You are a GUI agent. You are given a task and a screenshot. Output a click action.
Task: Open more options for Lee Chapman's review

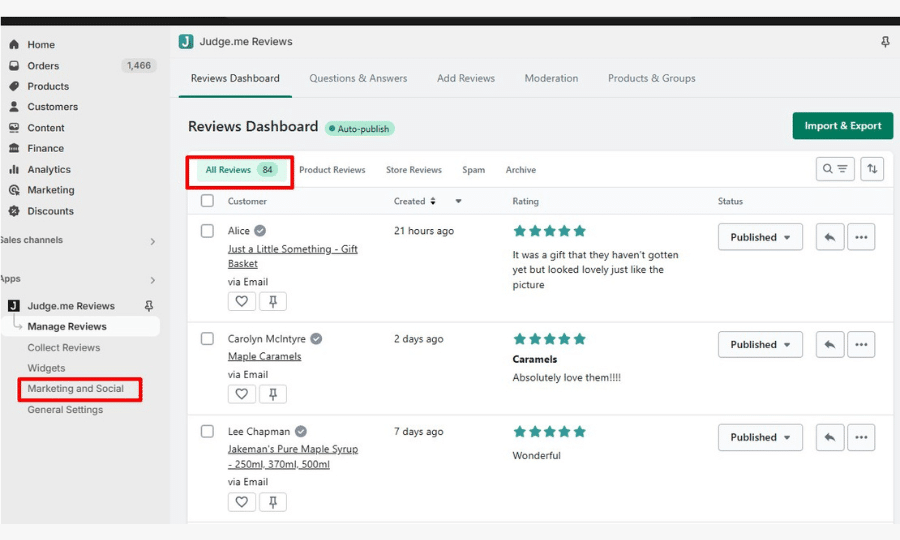click(x=861, y=437)
